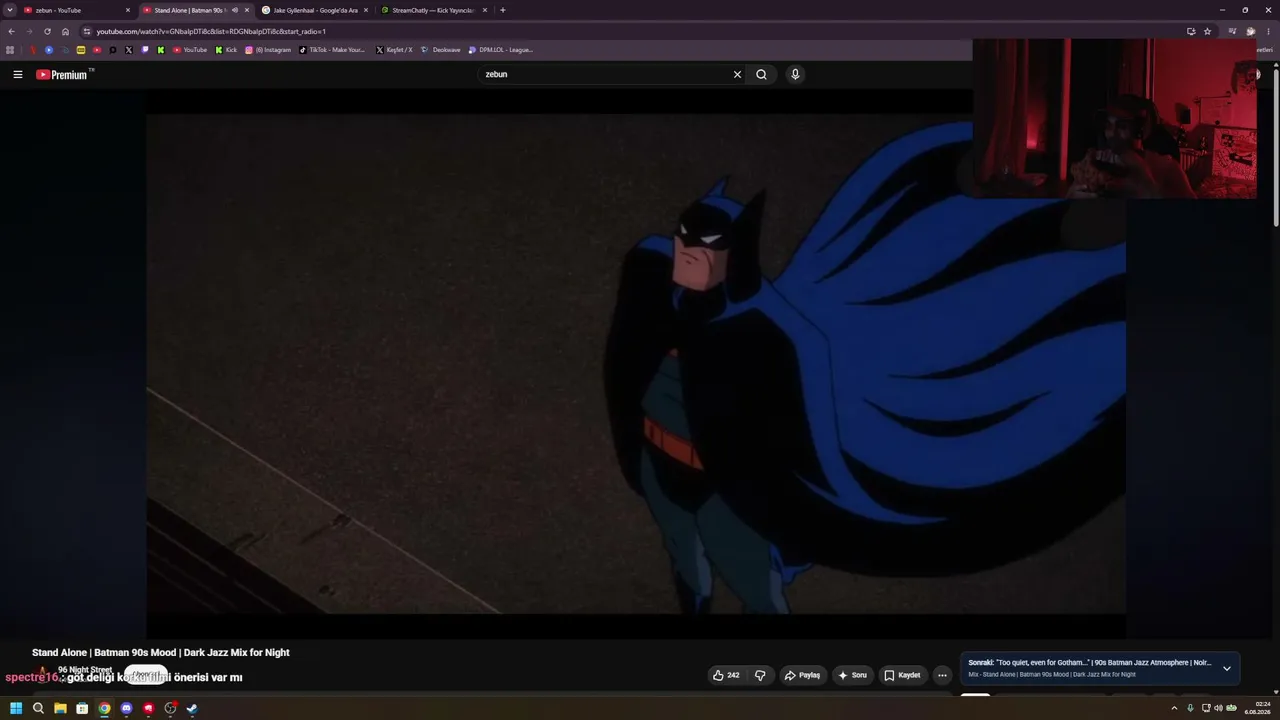Image resolution: width=1280 pixels, height=720 pixels.
Task: Click the address bar URL
Action: (x=211, y=31)
